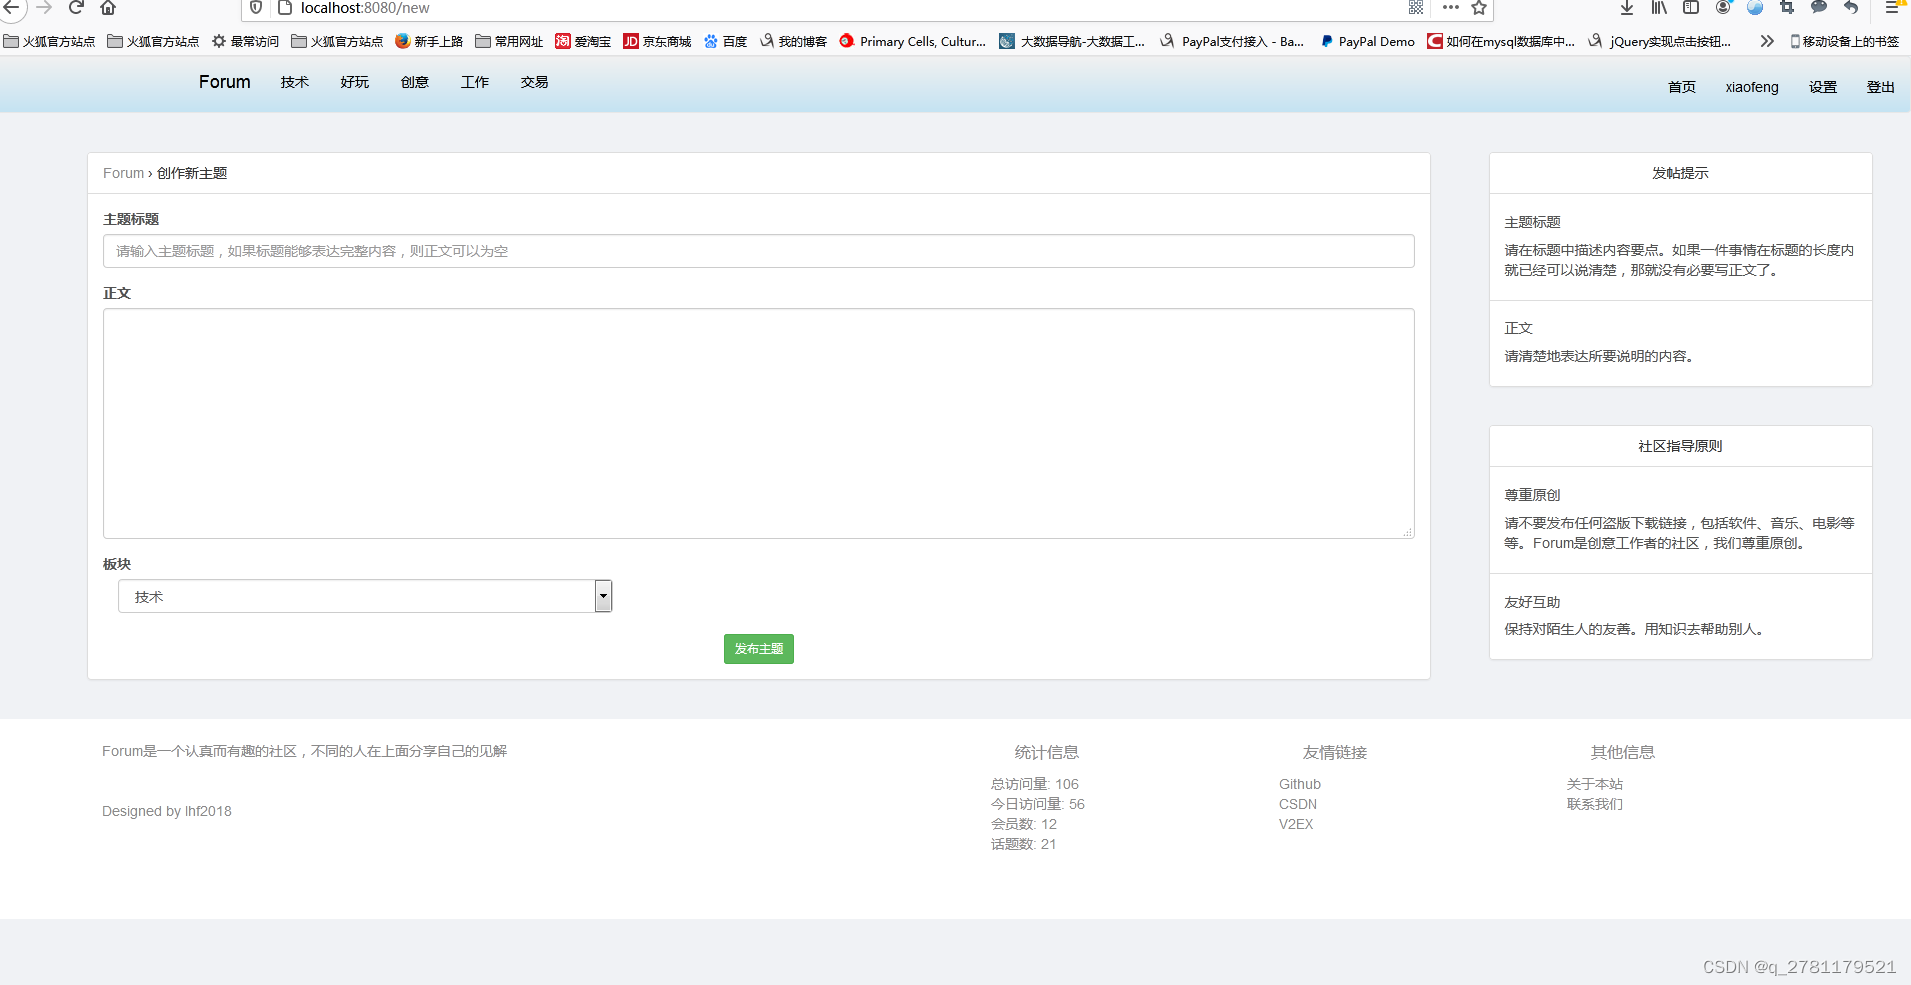Open the xiaofeng user profile
Image resolution: width=1911 pixels, height=985 pixels.
tap(1752, 87)
